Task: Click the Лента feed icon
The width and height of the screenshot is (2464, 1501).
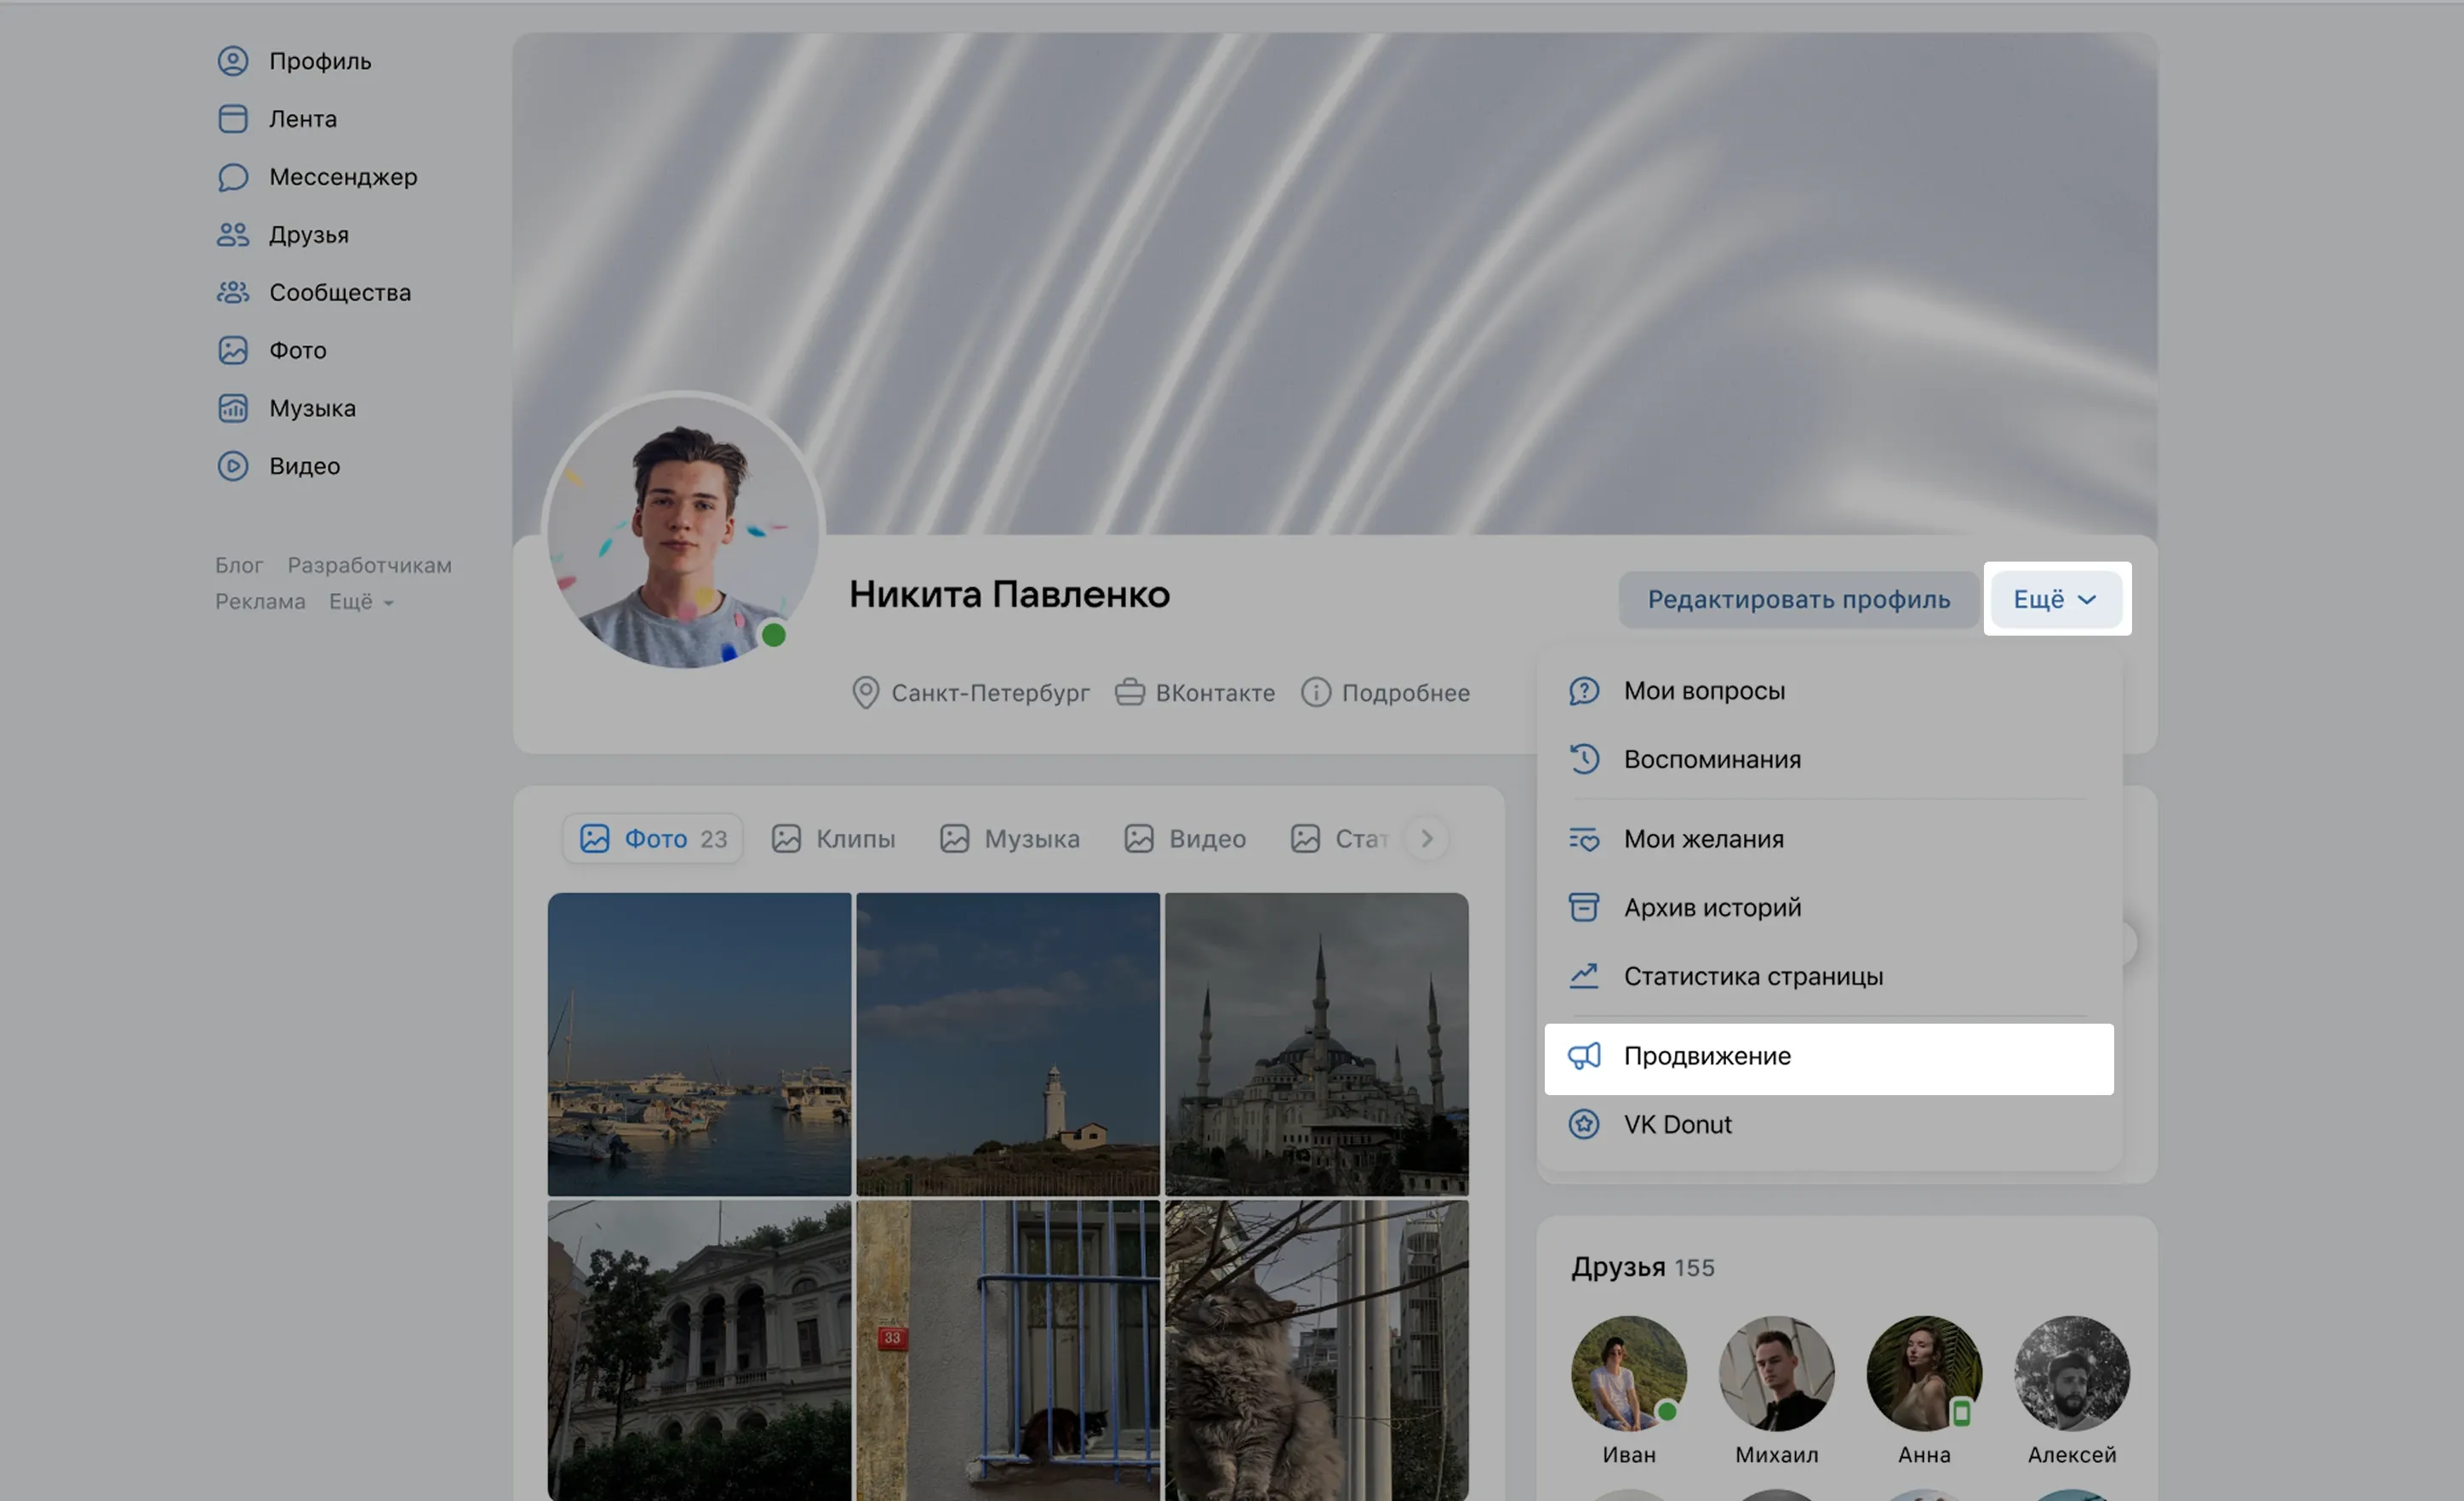Action: 233,119
